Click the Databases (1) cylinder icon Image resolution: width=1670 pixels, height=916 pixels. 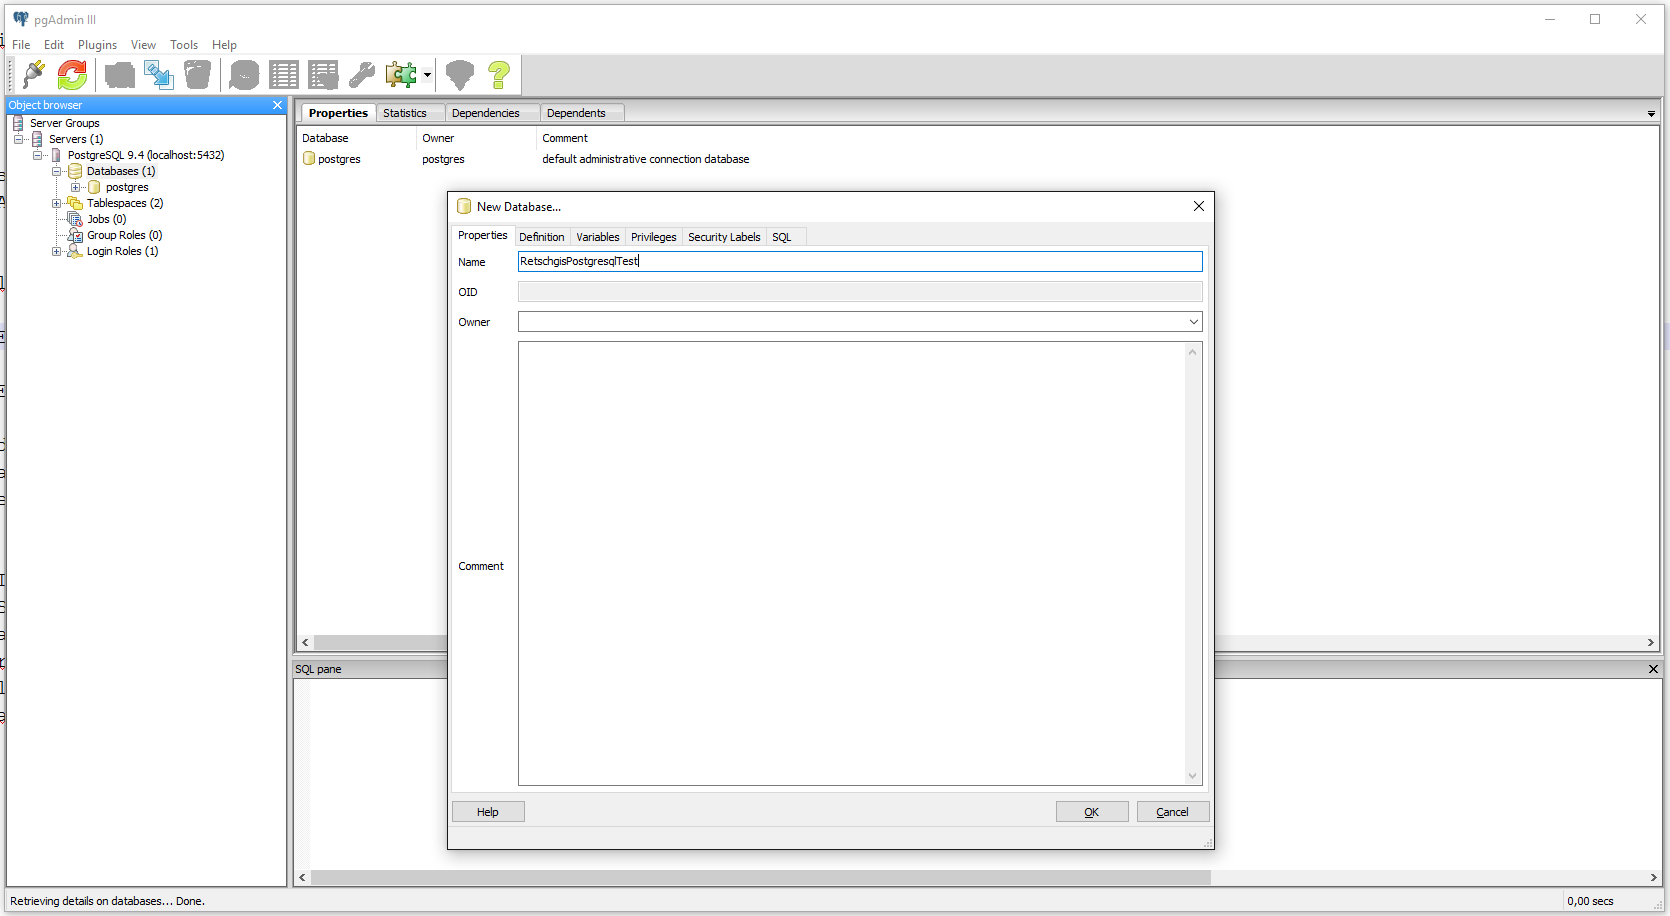(75, 171)
